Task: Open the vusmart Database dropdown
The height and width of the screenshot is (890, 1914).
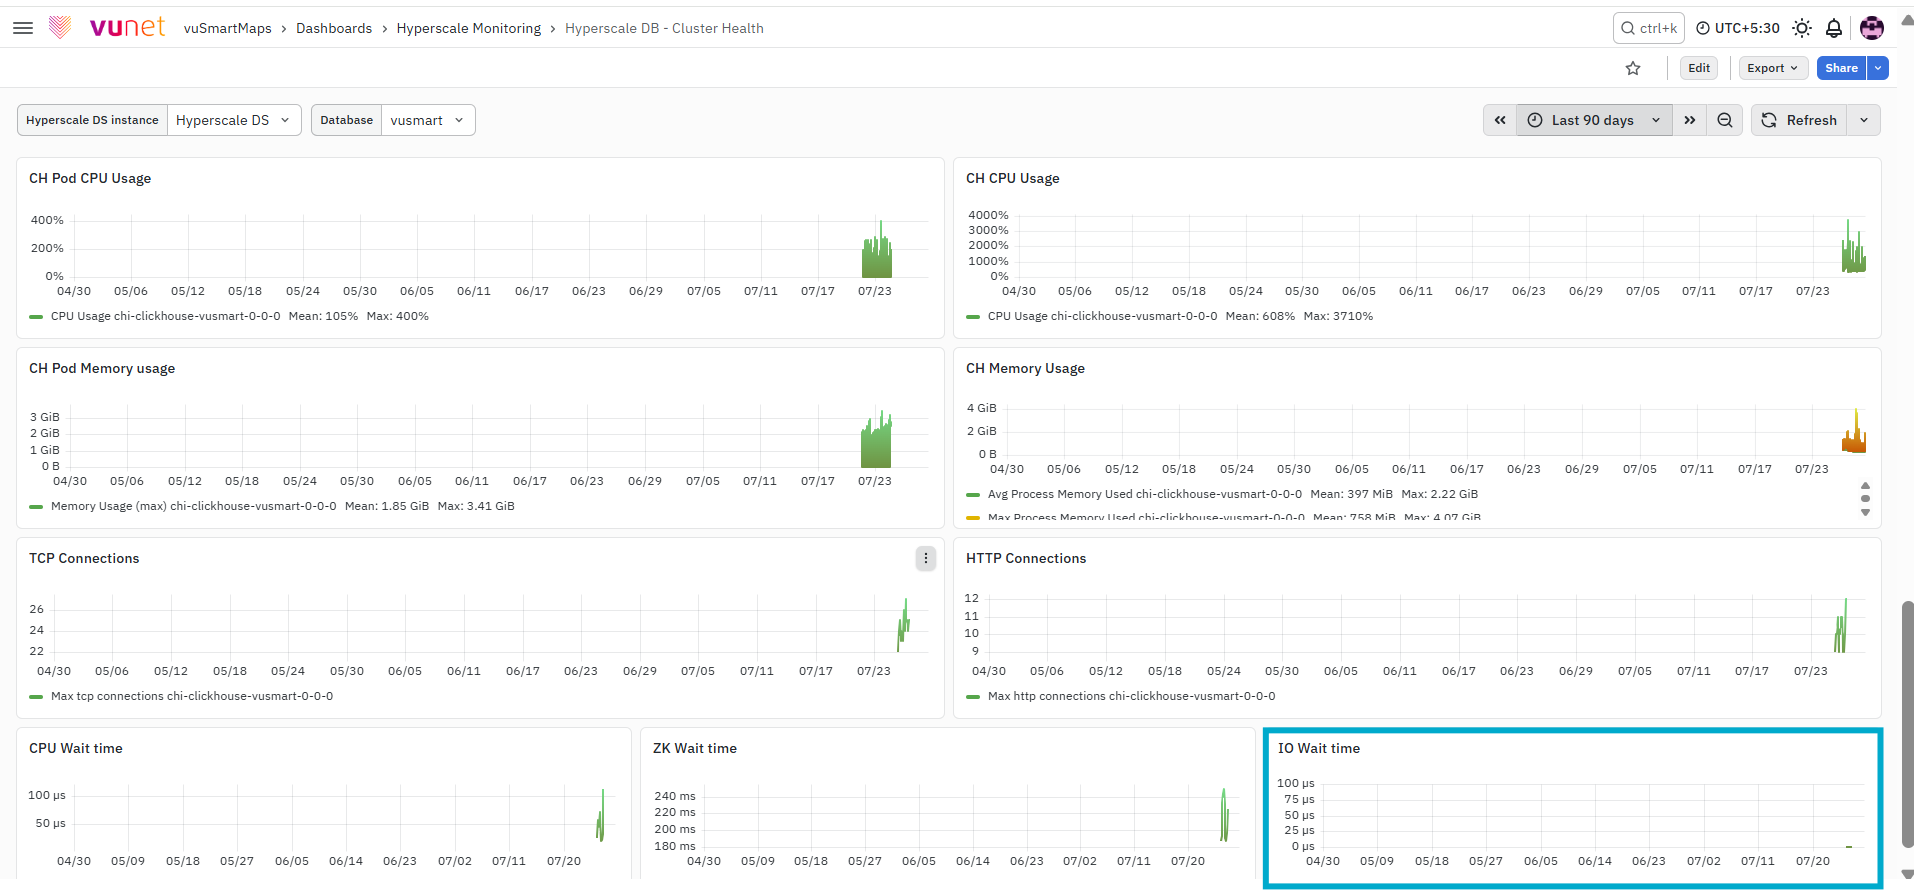Action: tap(428, 120)
